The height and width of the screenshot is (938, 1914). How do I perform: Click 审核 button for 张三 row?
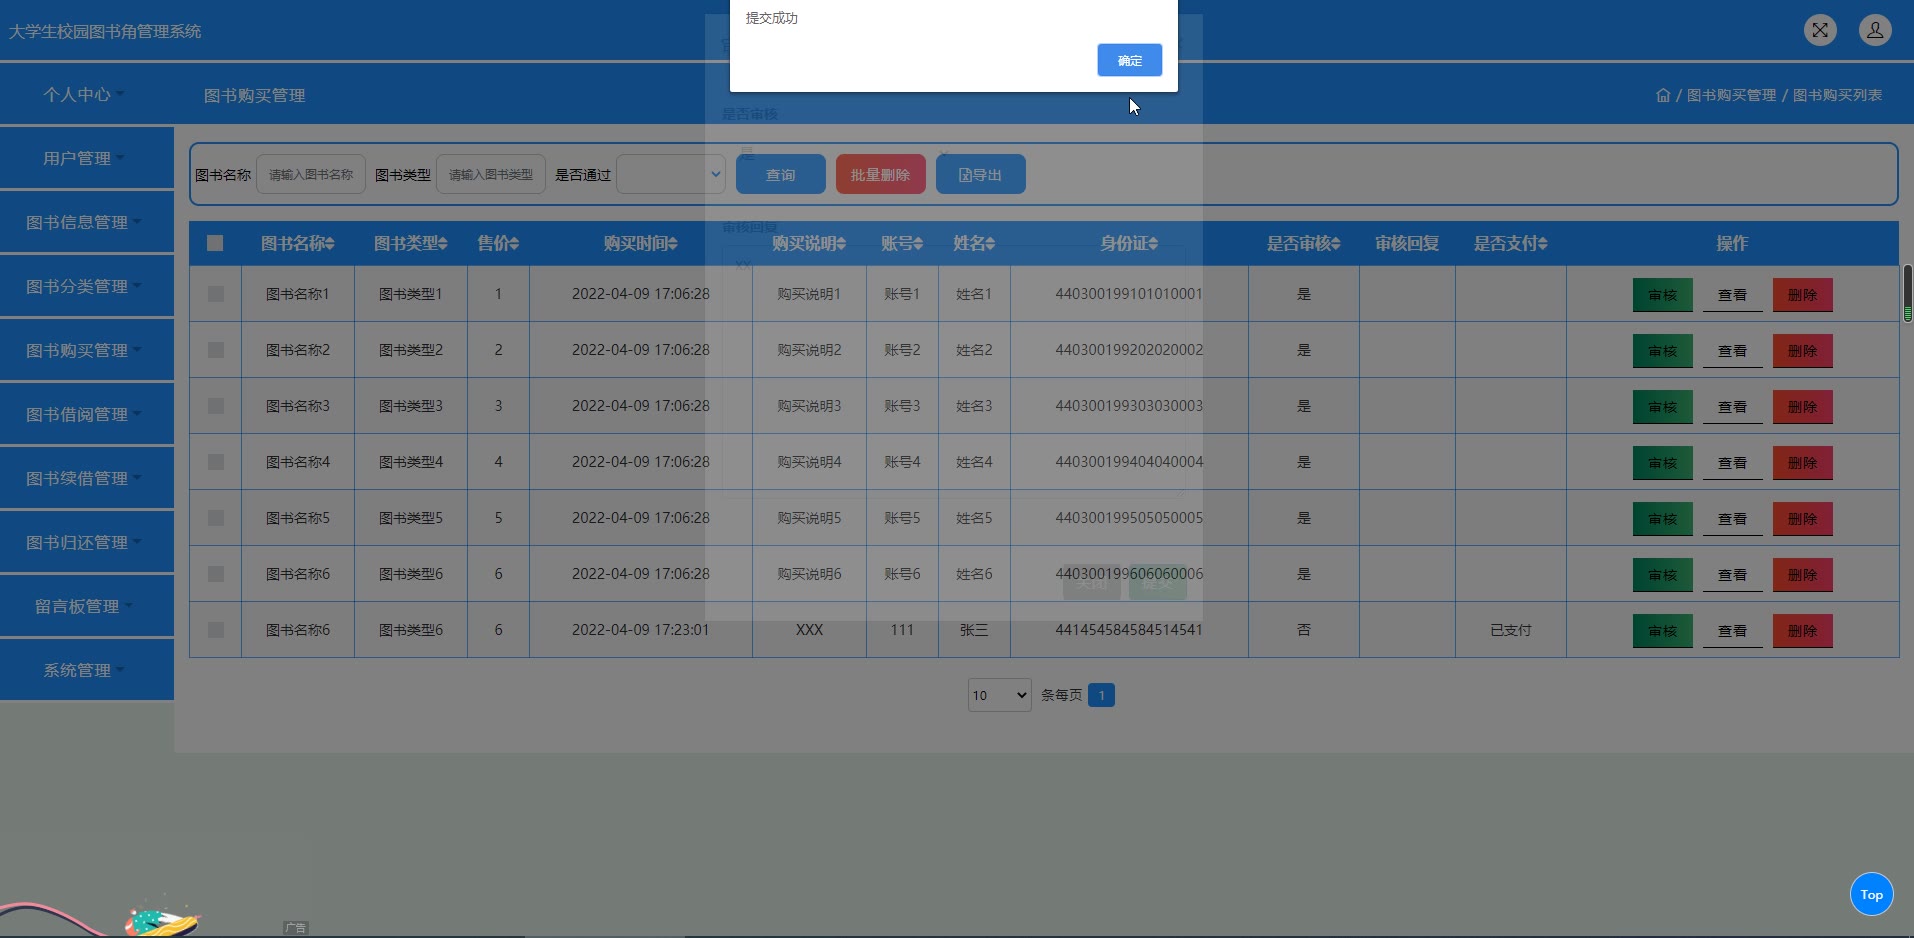1663,631
